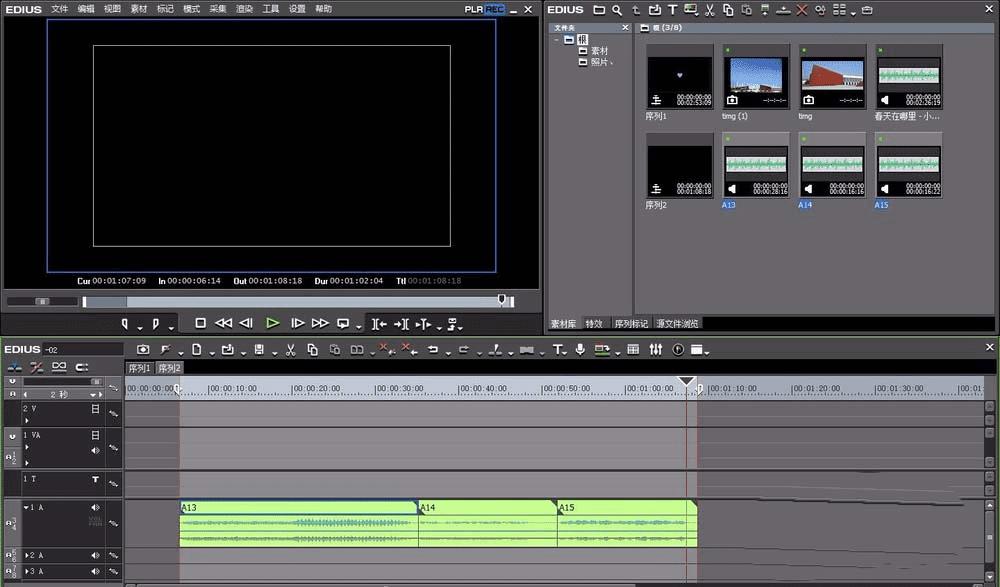Mute the 1 VA track audio
The image size is (1000, 587).
(96, 450)
